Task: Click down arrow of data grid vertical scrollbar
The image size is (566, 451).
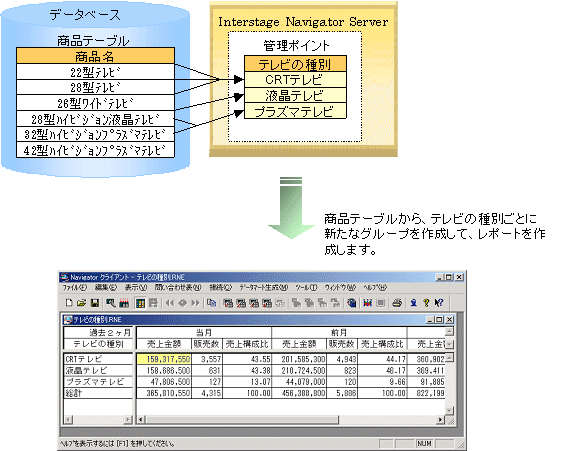Action: [449, 410]
